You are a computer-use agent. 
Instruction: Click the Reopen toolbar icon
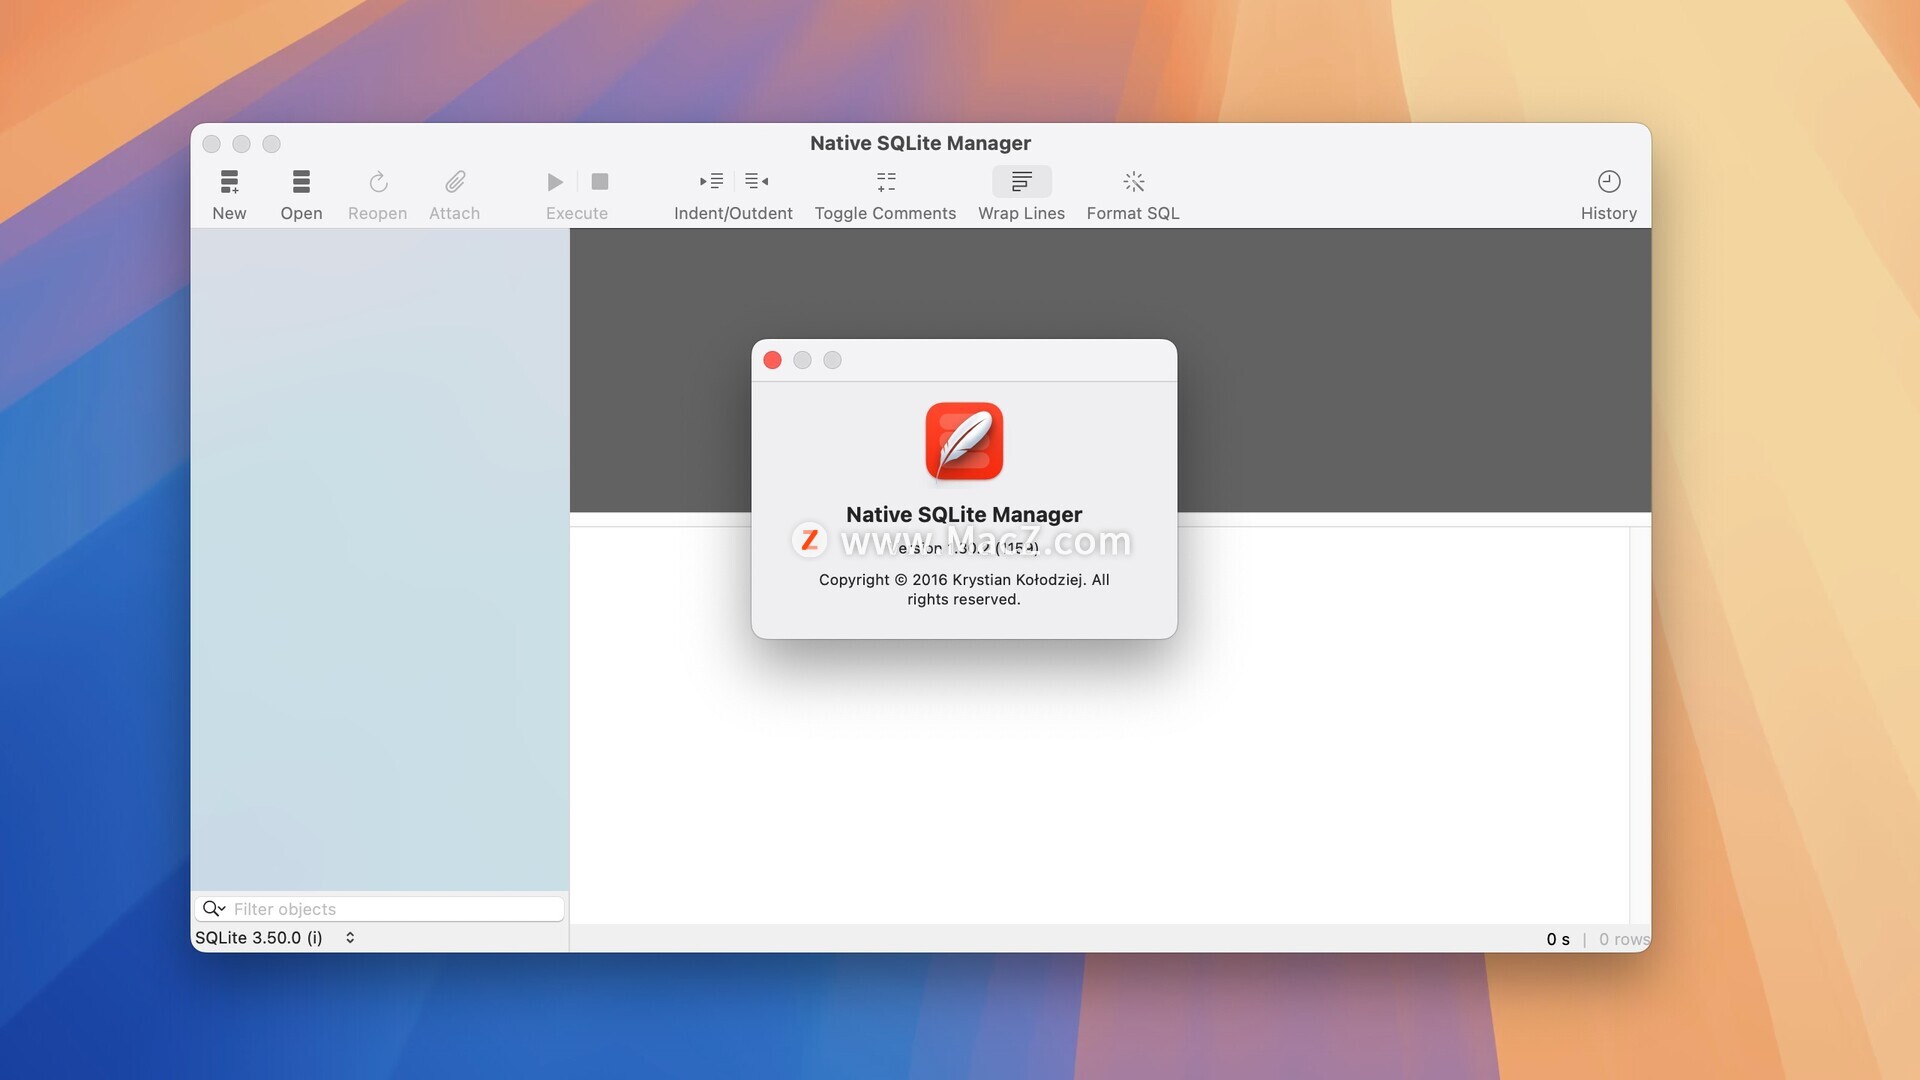point(378,182)
